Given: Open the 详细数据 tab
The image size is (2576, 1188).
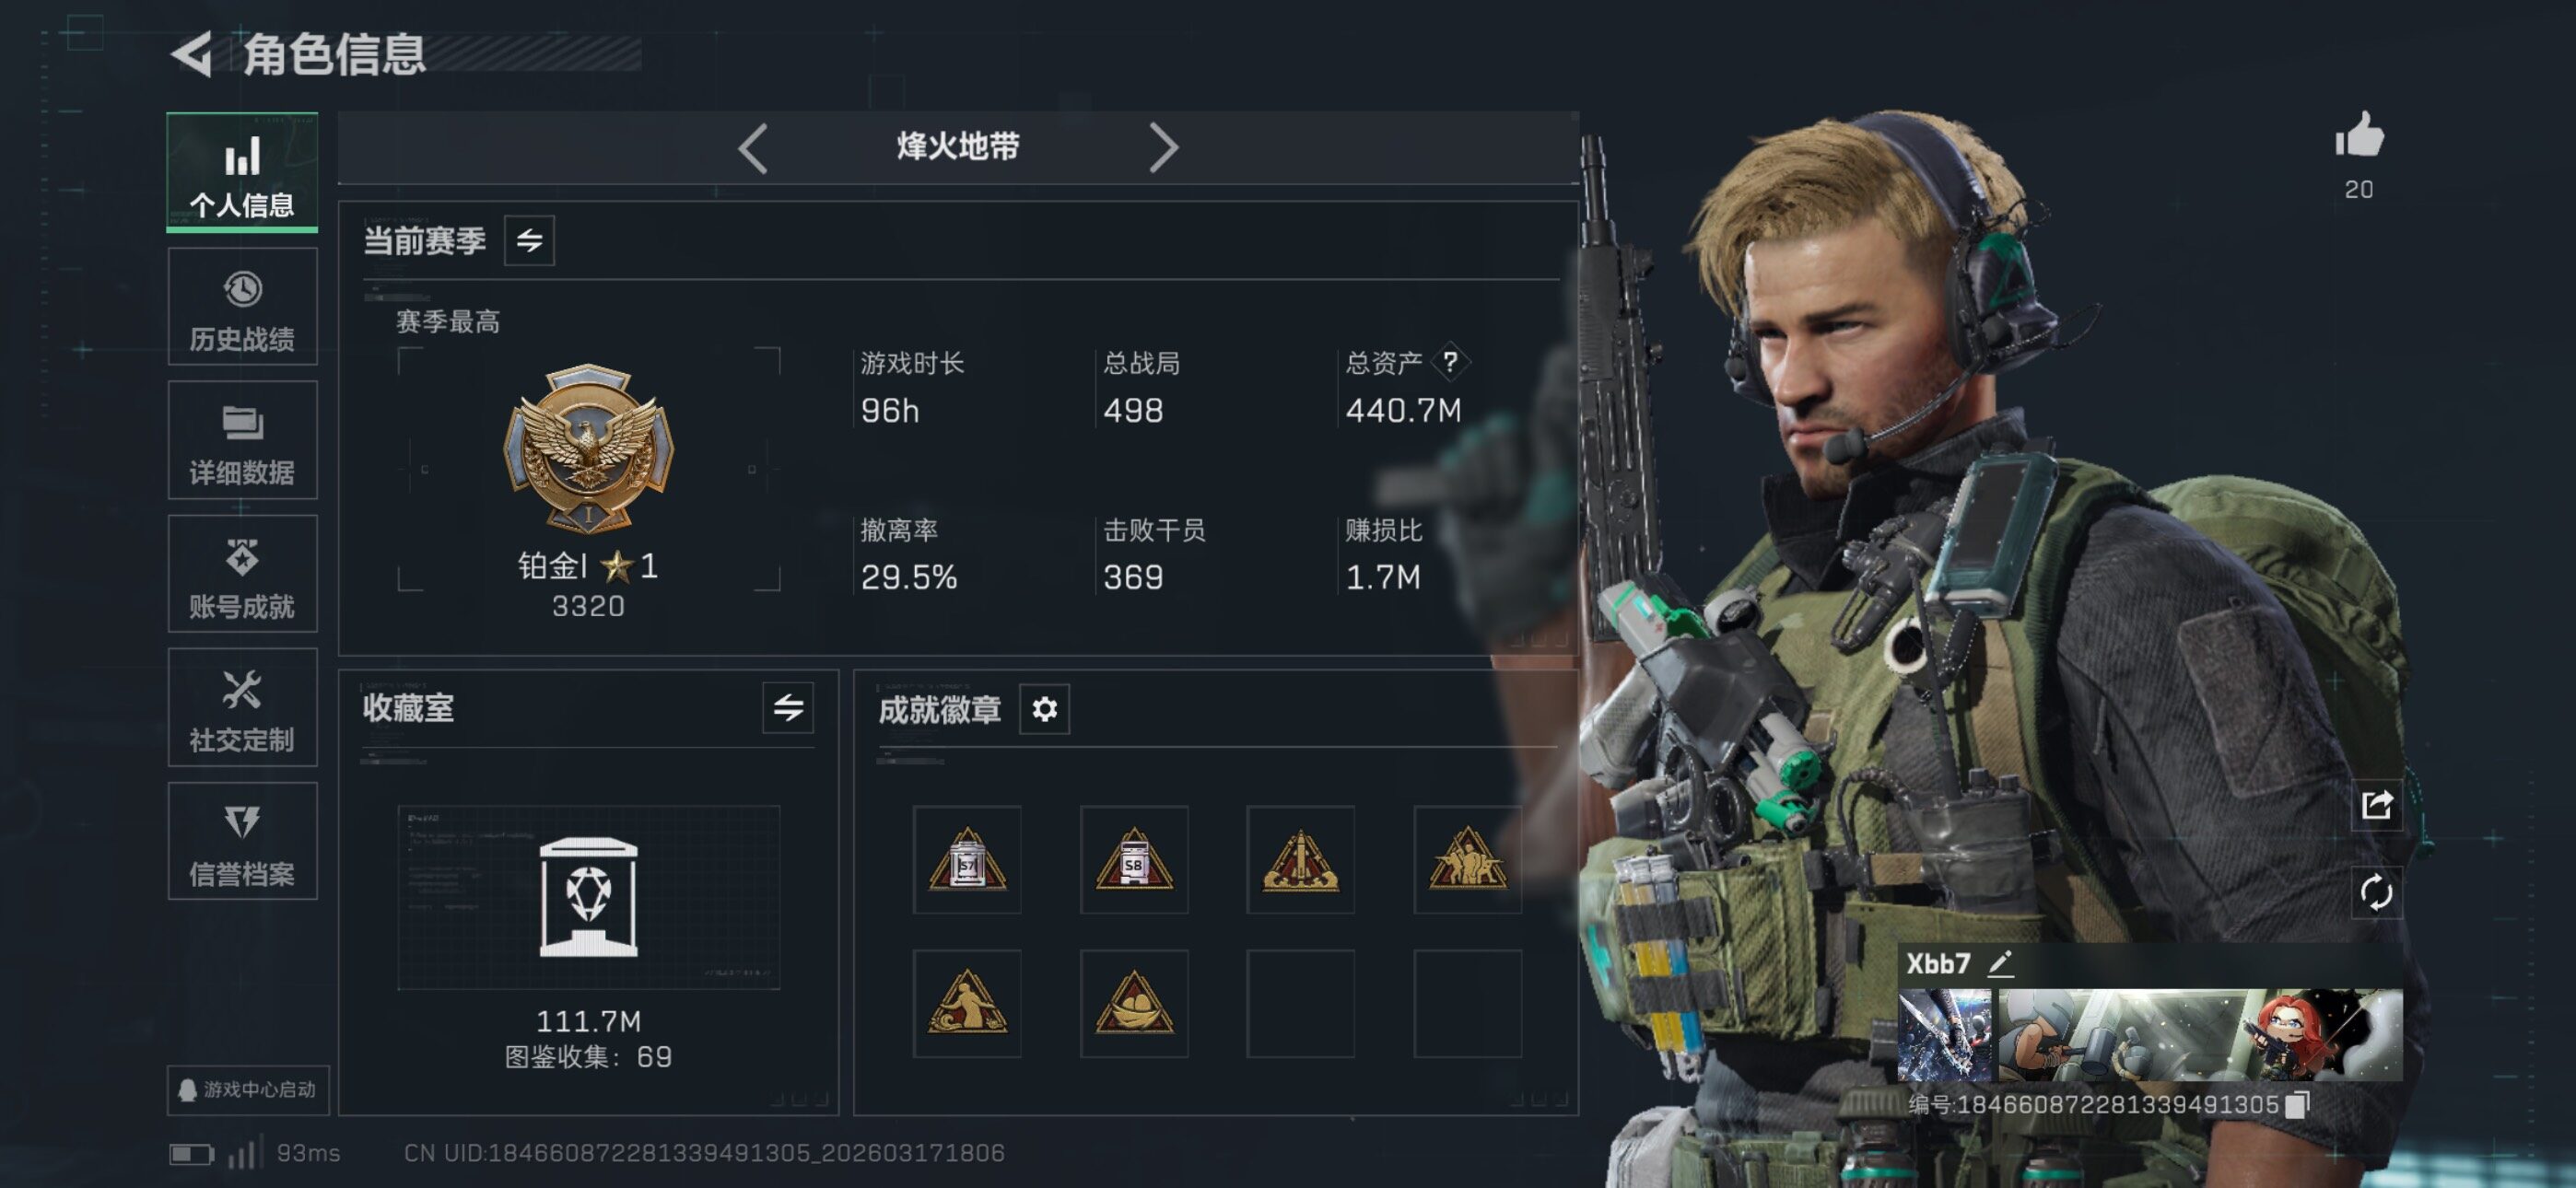Looking at the screenshot, I should pyautogui.click(x=242, y=440).
